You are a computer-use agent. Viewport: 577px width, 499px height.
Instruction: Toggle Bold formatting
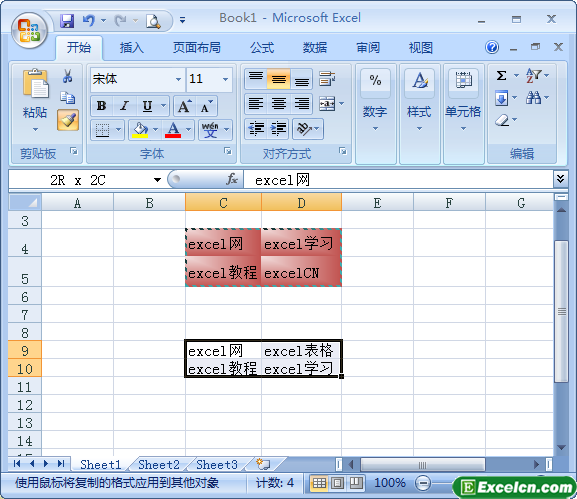click(102, 106)
